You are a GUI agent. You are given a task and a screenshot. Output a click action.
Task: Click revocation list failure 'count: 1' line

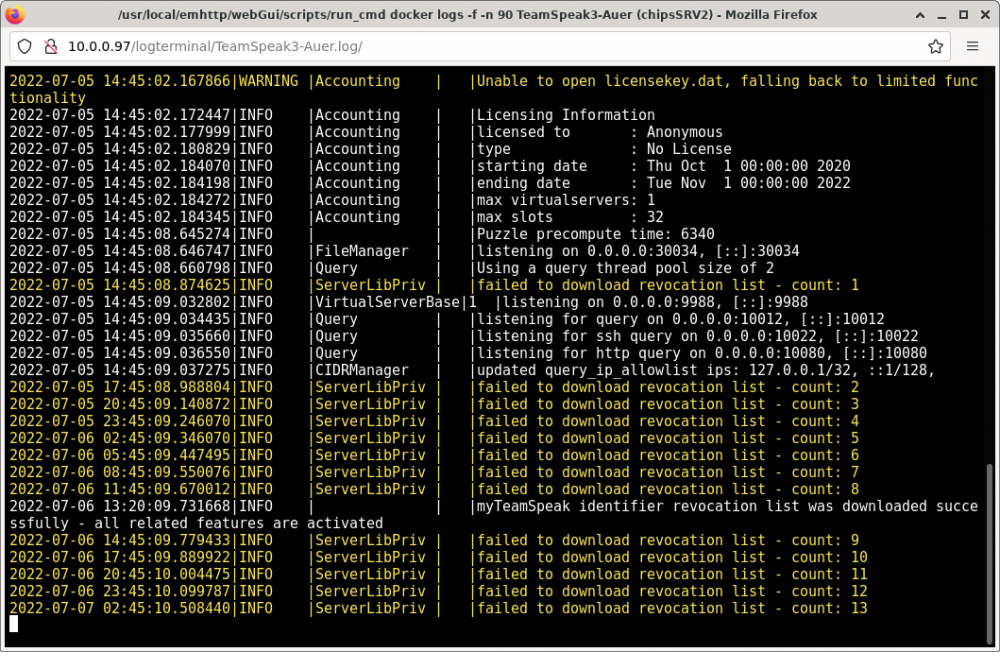coord(434,285)
